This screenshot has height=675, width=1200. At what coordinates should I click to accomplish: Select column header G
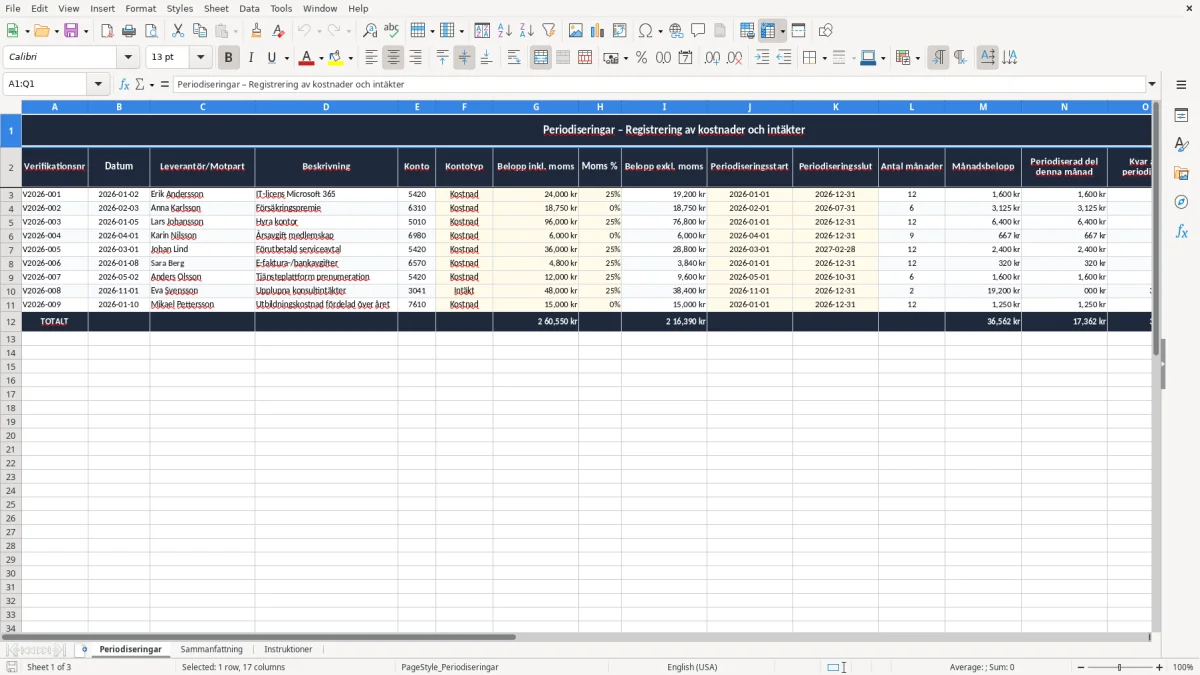pos(536,107)
